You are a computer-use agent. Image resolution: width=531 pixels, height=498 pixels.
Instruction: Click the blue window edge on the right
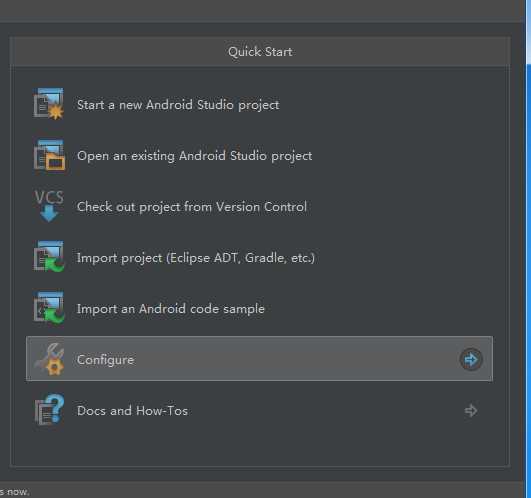[529, 249]
